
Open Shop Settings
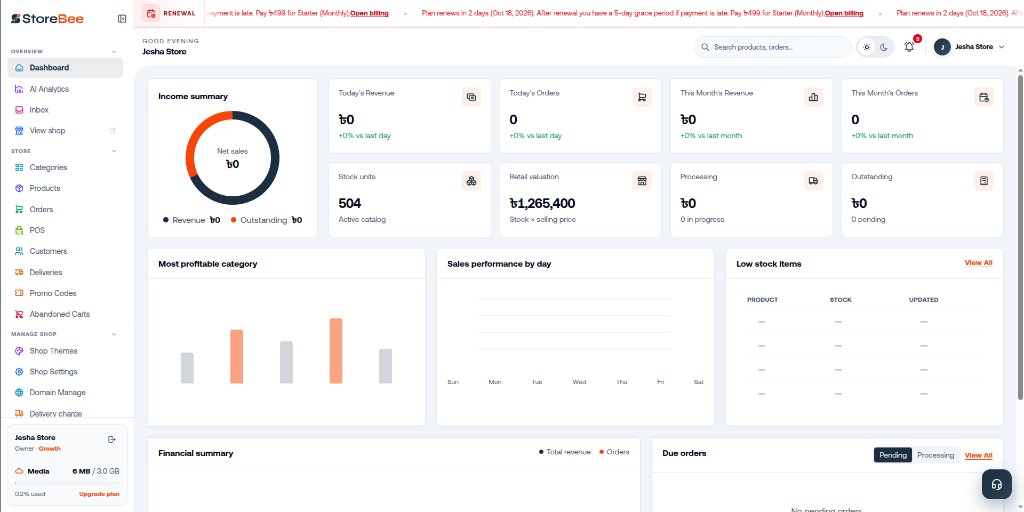(65, 372)
